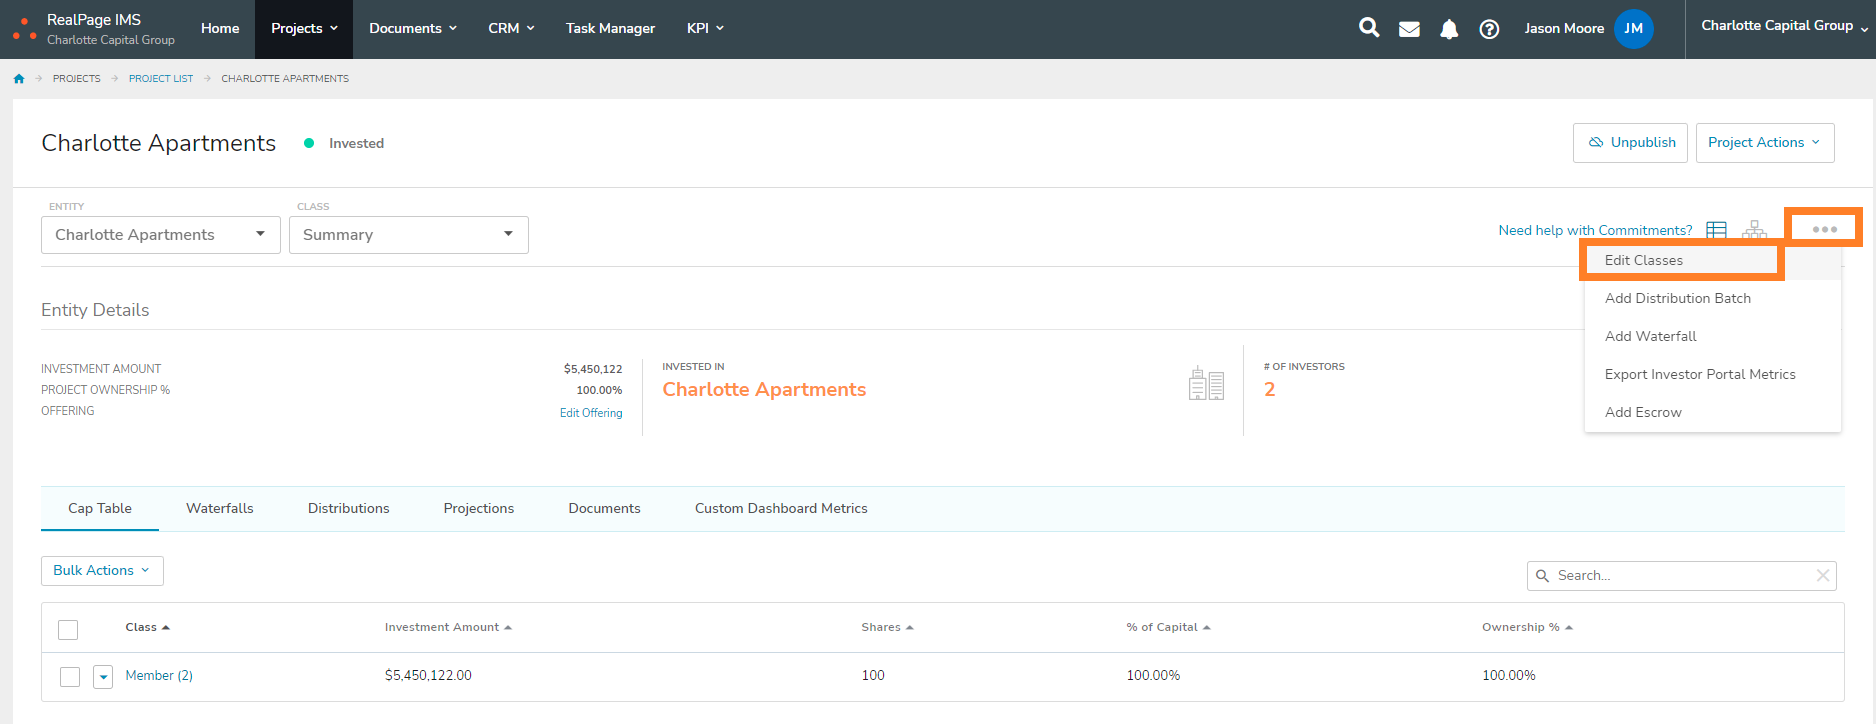Open the Class dropdown showing Summary

tap(409, 235)
